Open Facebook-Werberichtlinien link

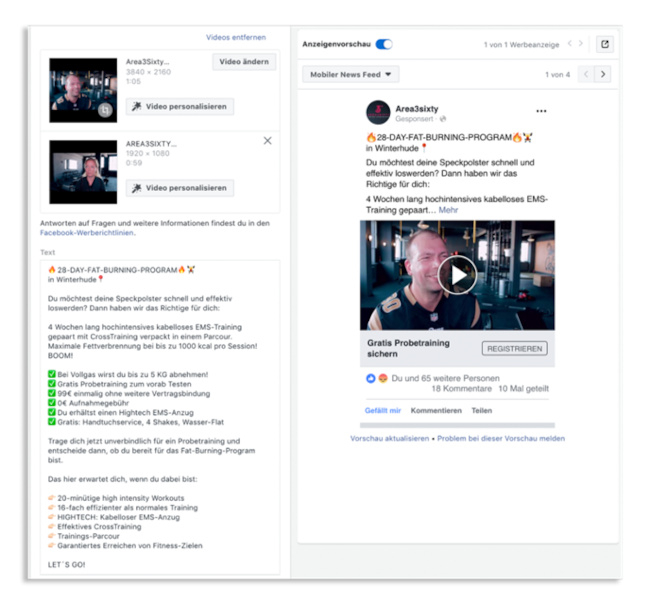point(87,233)
